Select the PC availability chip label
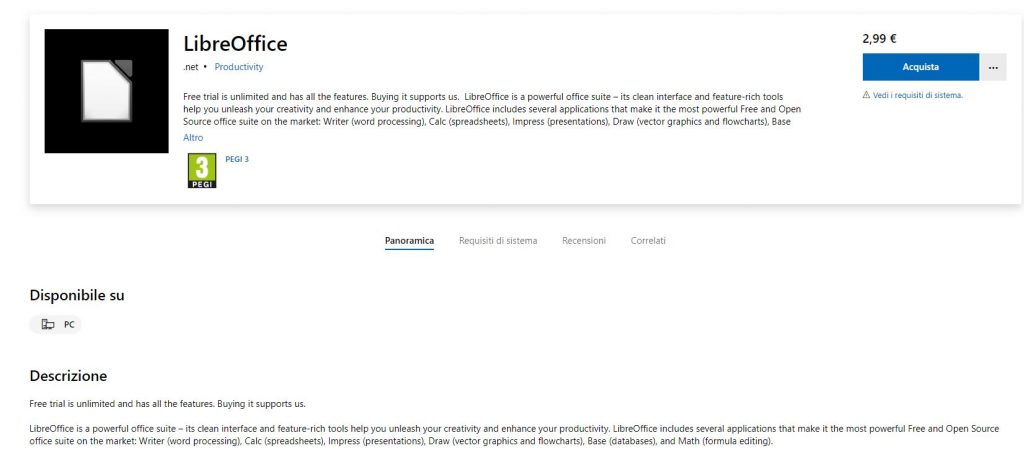This screenshot has height=474, width=1024. 69,324
